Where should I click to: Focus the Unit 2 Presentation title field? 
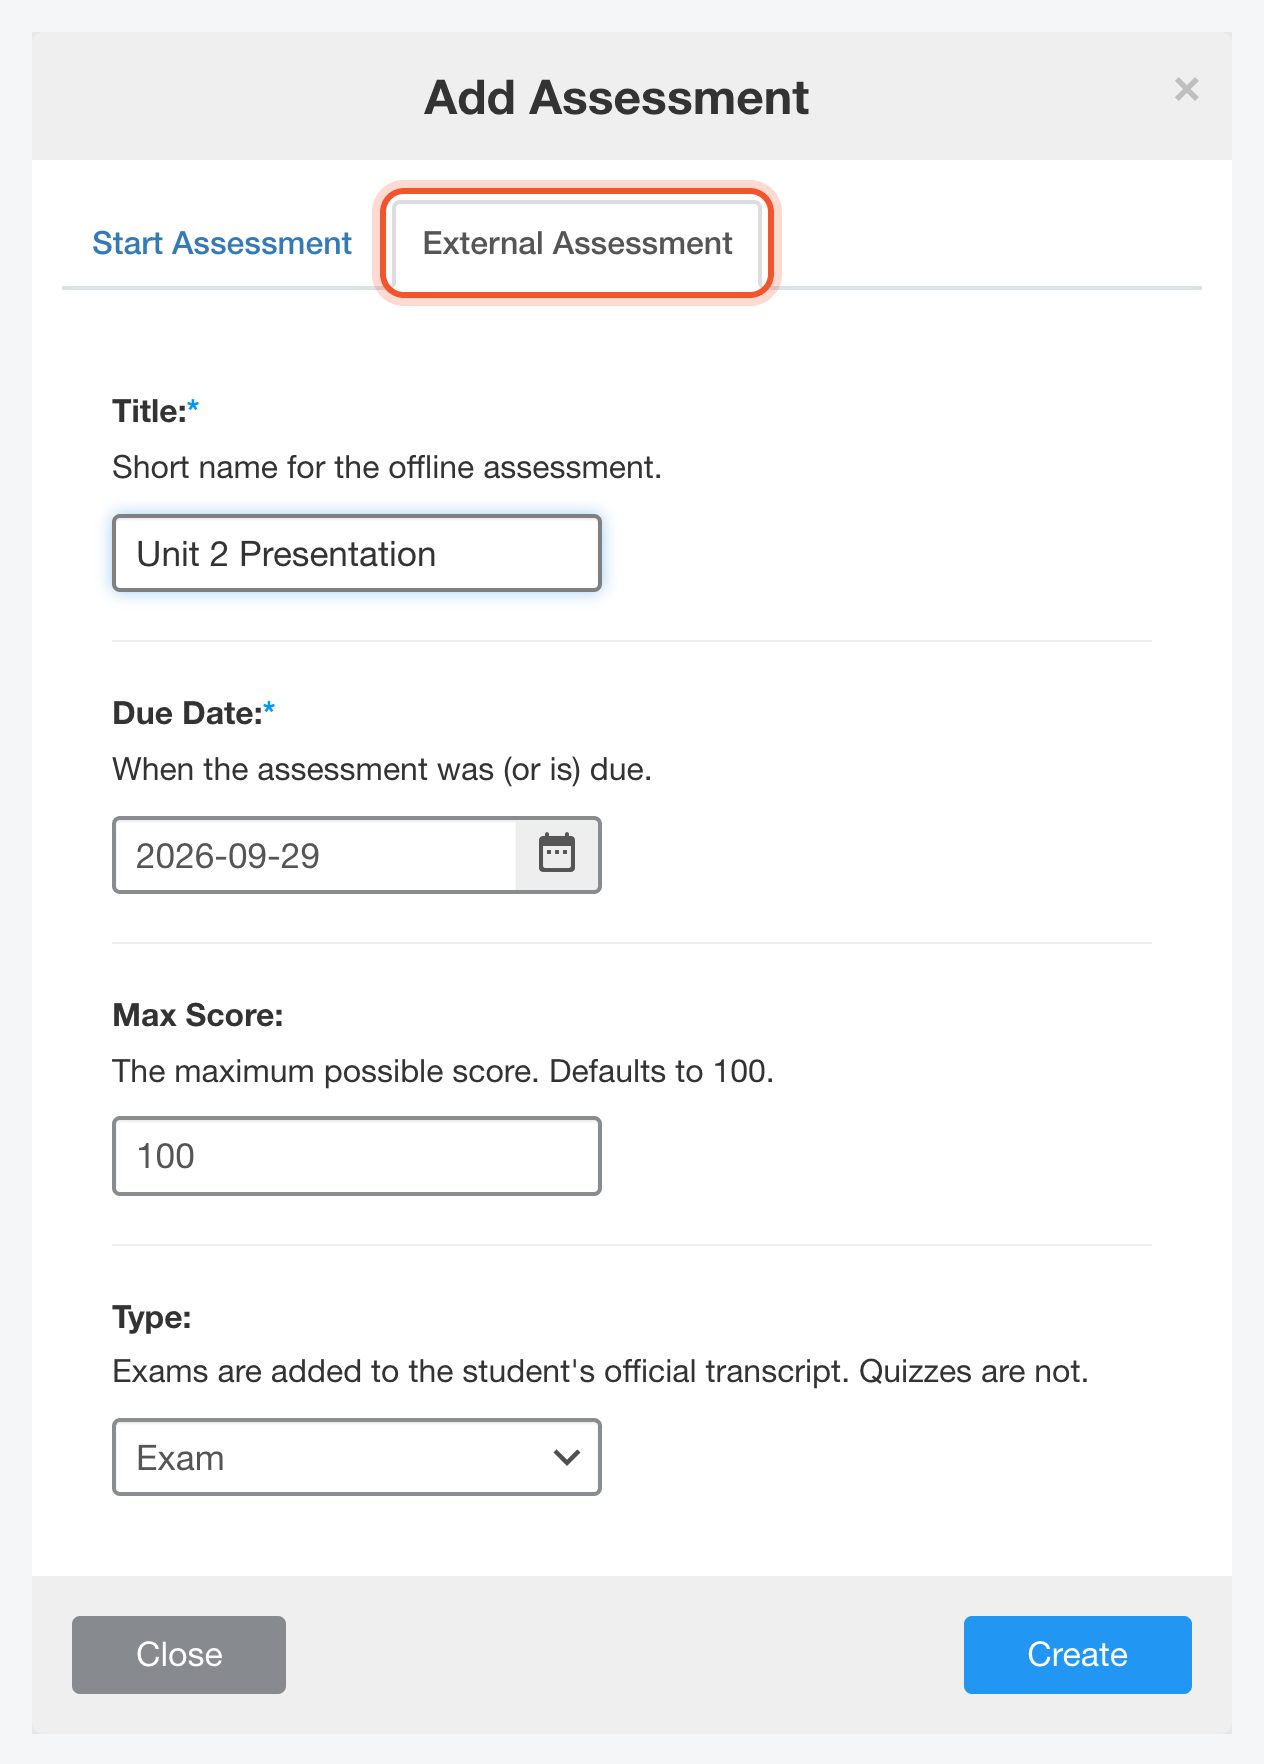point(357,553)
